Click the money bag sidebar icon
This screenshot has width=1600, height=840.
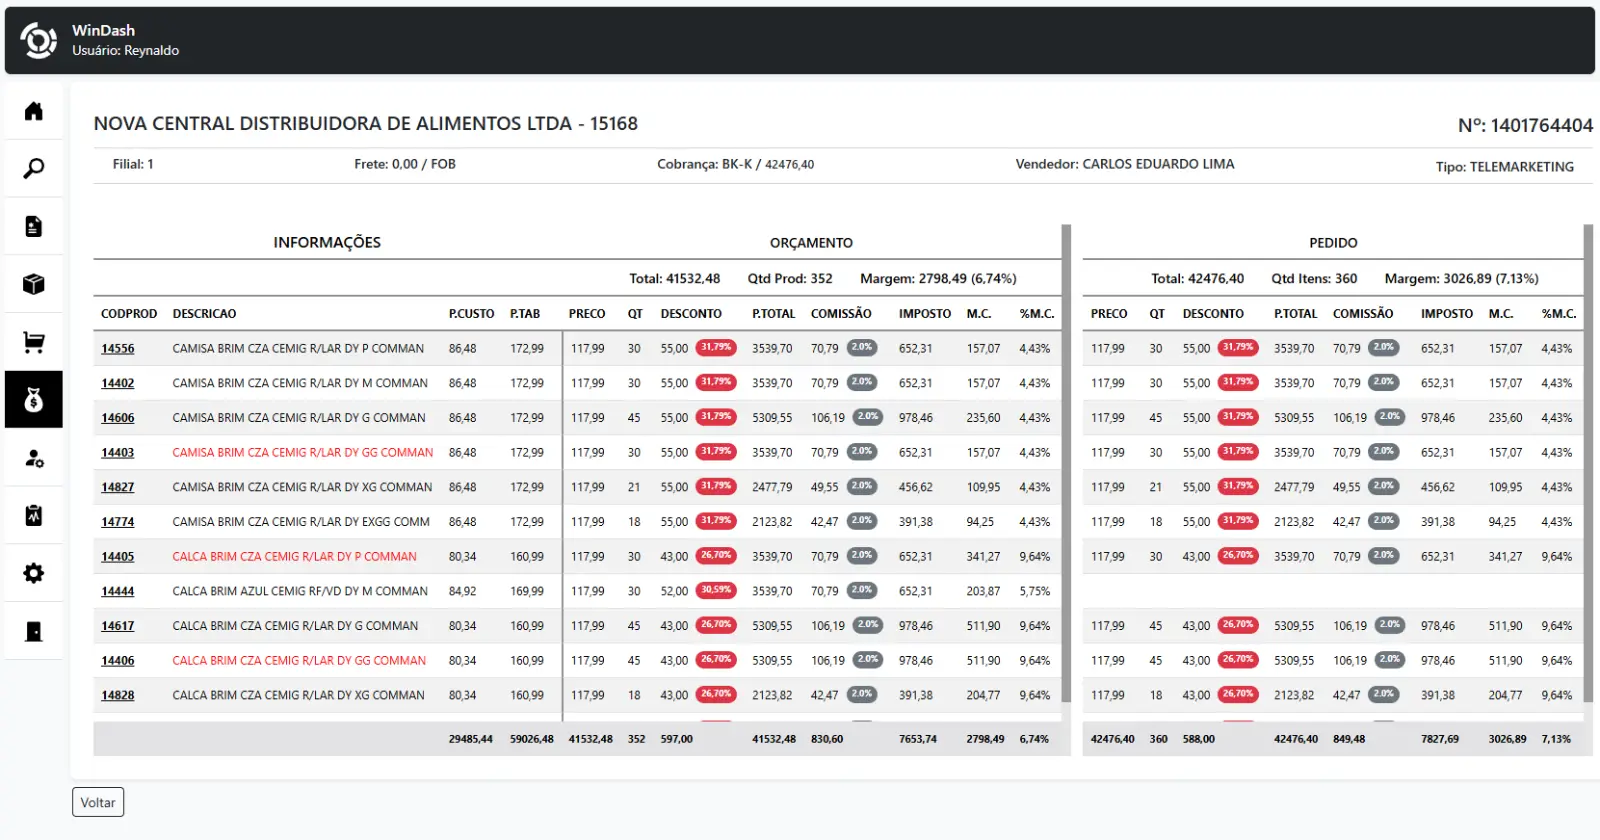point(34,400)
